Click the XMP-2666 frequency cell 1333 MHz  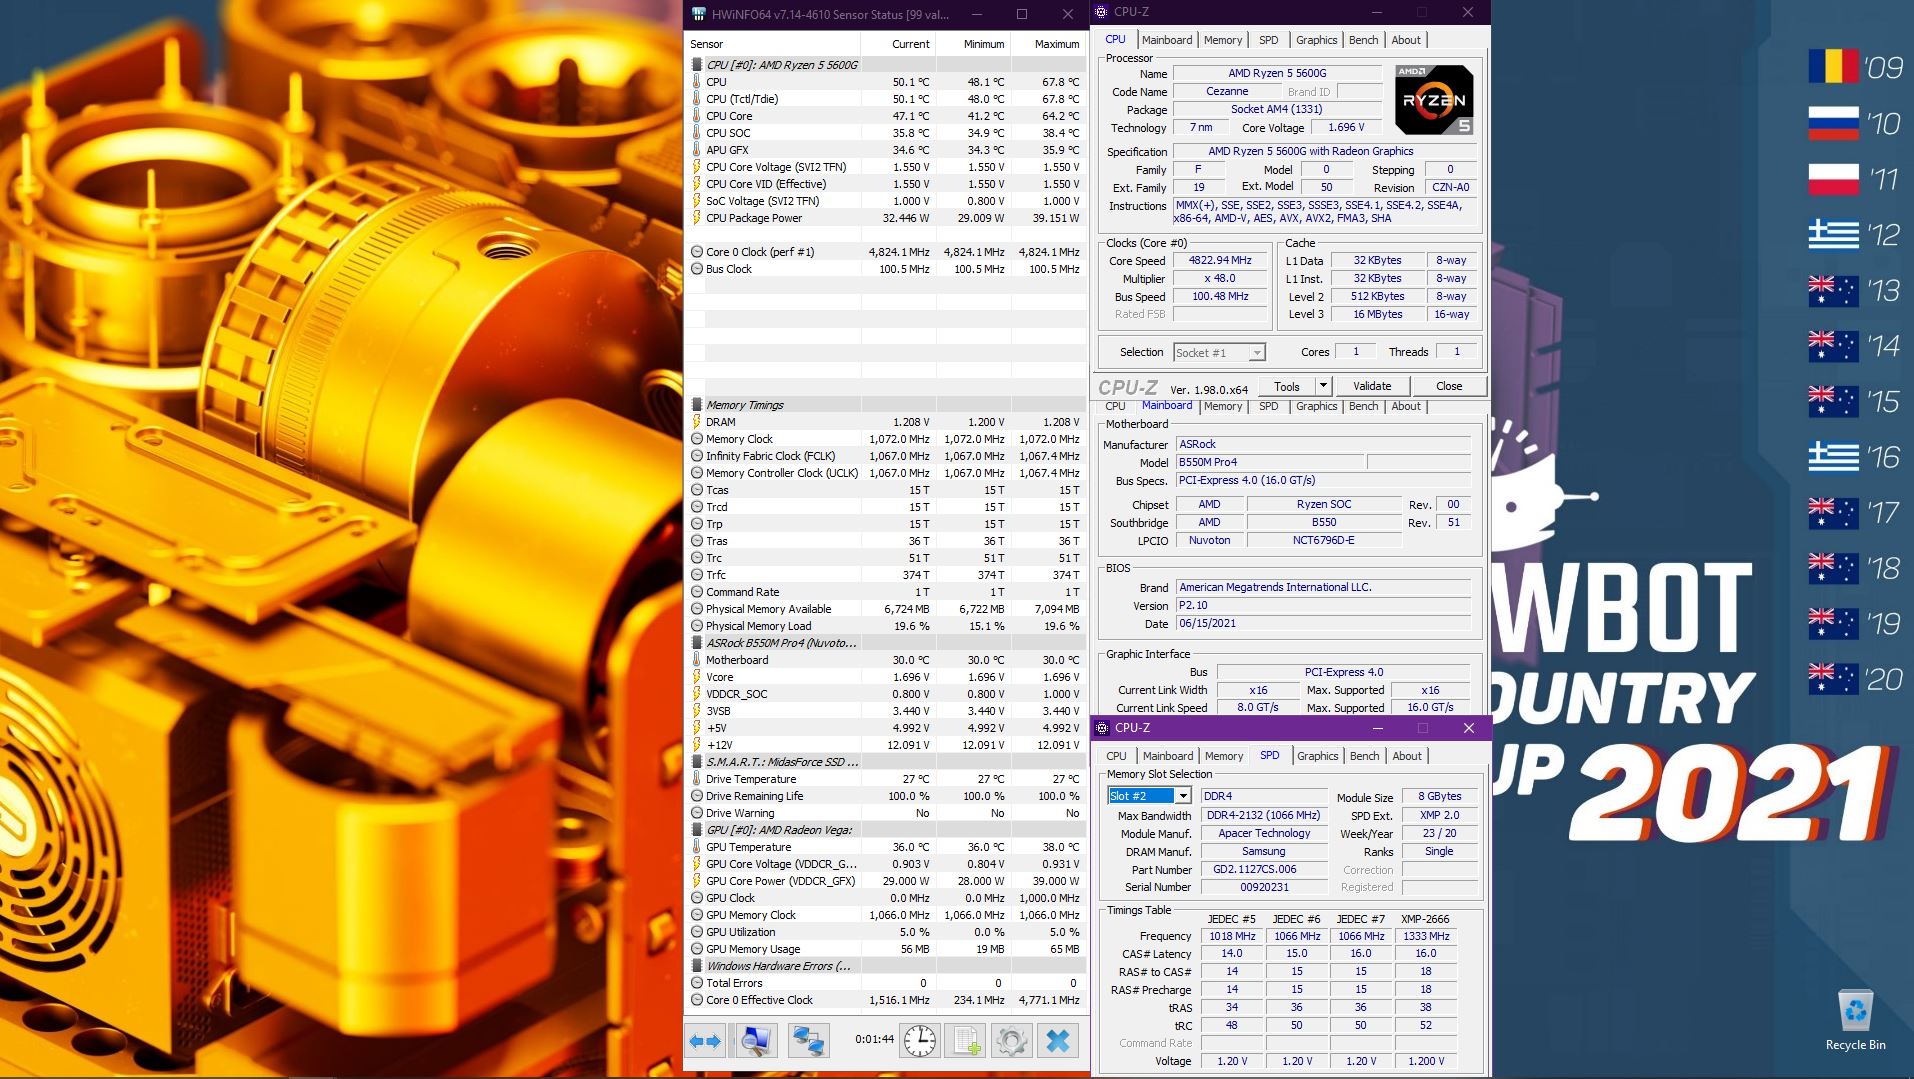(1426, 936)
